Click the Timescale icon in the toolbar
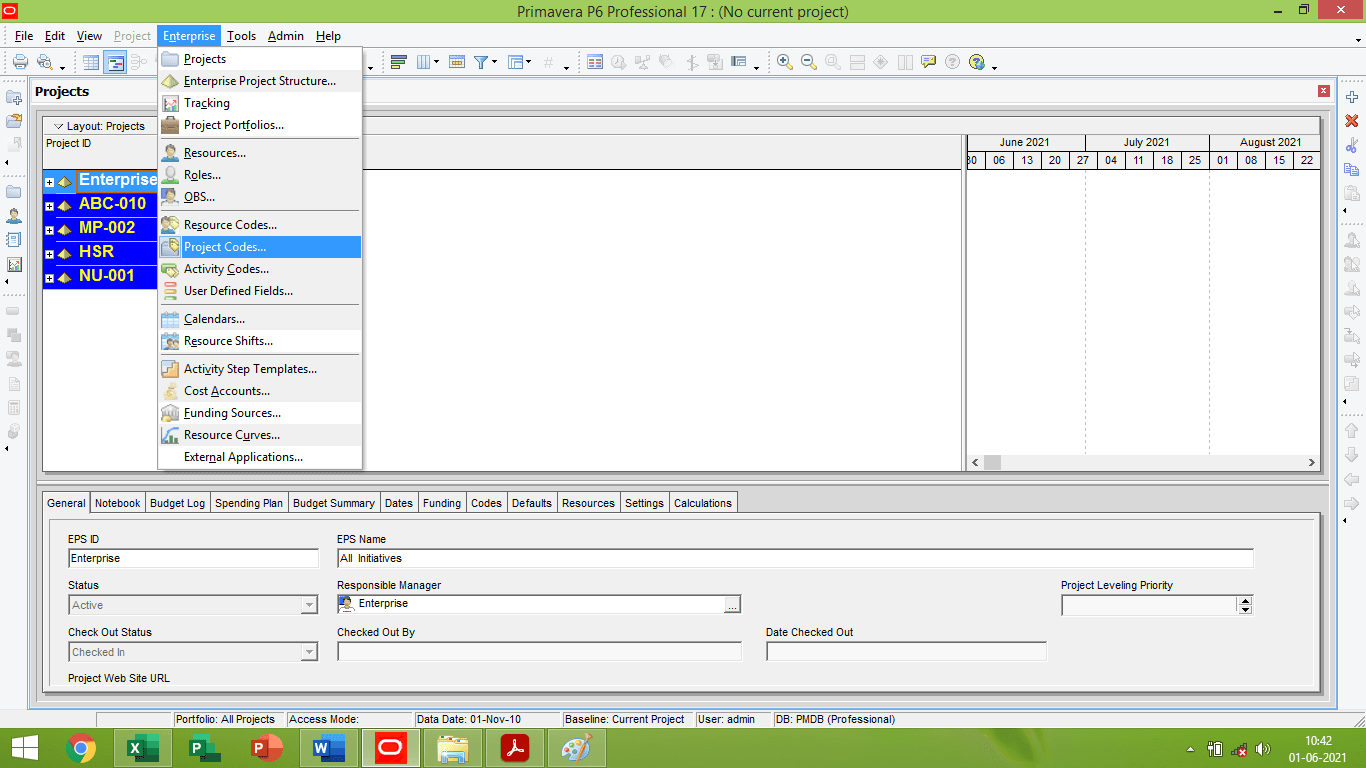Viewport: 1366px width, 768px height. click(x=457, y=62)
